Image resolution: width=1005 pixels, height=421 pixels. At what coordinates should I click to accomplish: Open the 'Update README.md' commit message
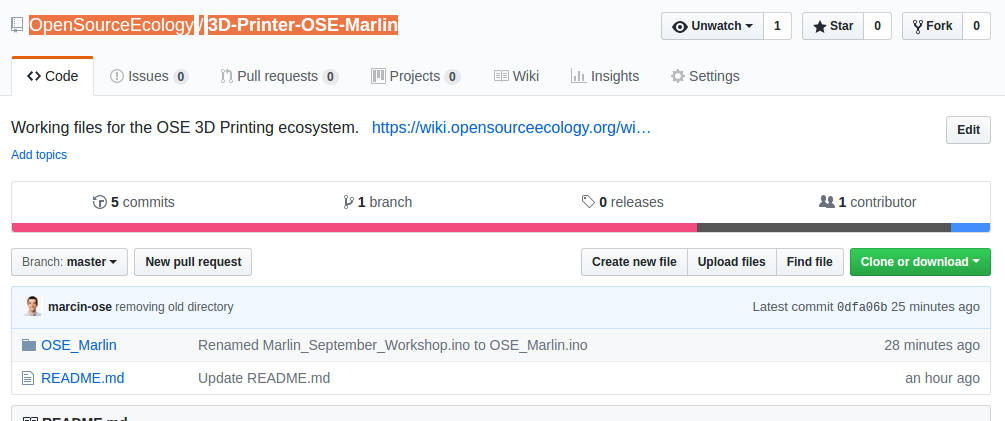[264, 378]
